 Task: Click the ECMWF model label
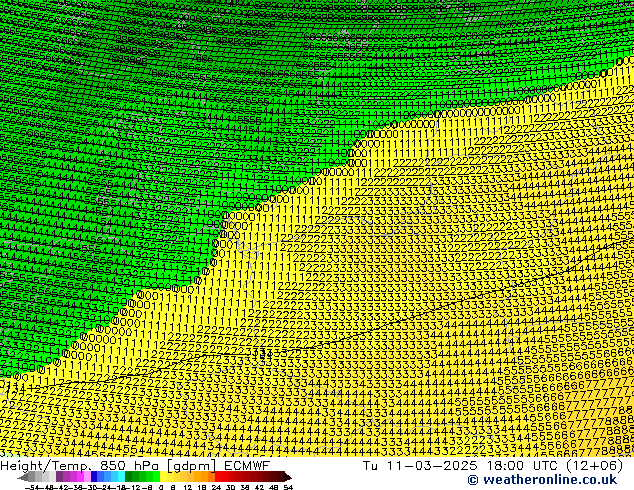(247, 465)
